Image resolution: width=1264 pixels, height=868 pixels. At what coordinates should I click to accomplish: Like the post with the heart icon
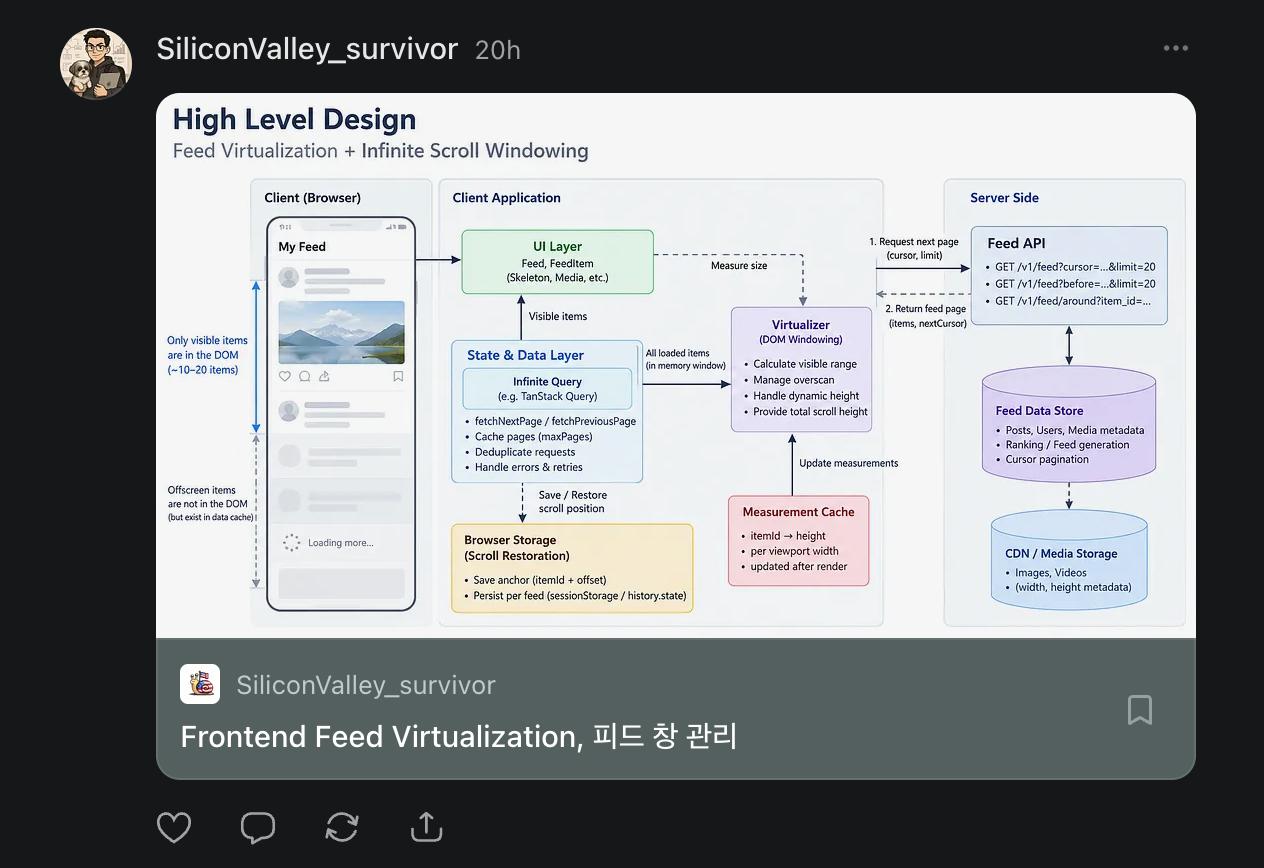click(x=174, y=827)
